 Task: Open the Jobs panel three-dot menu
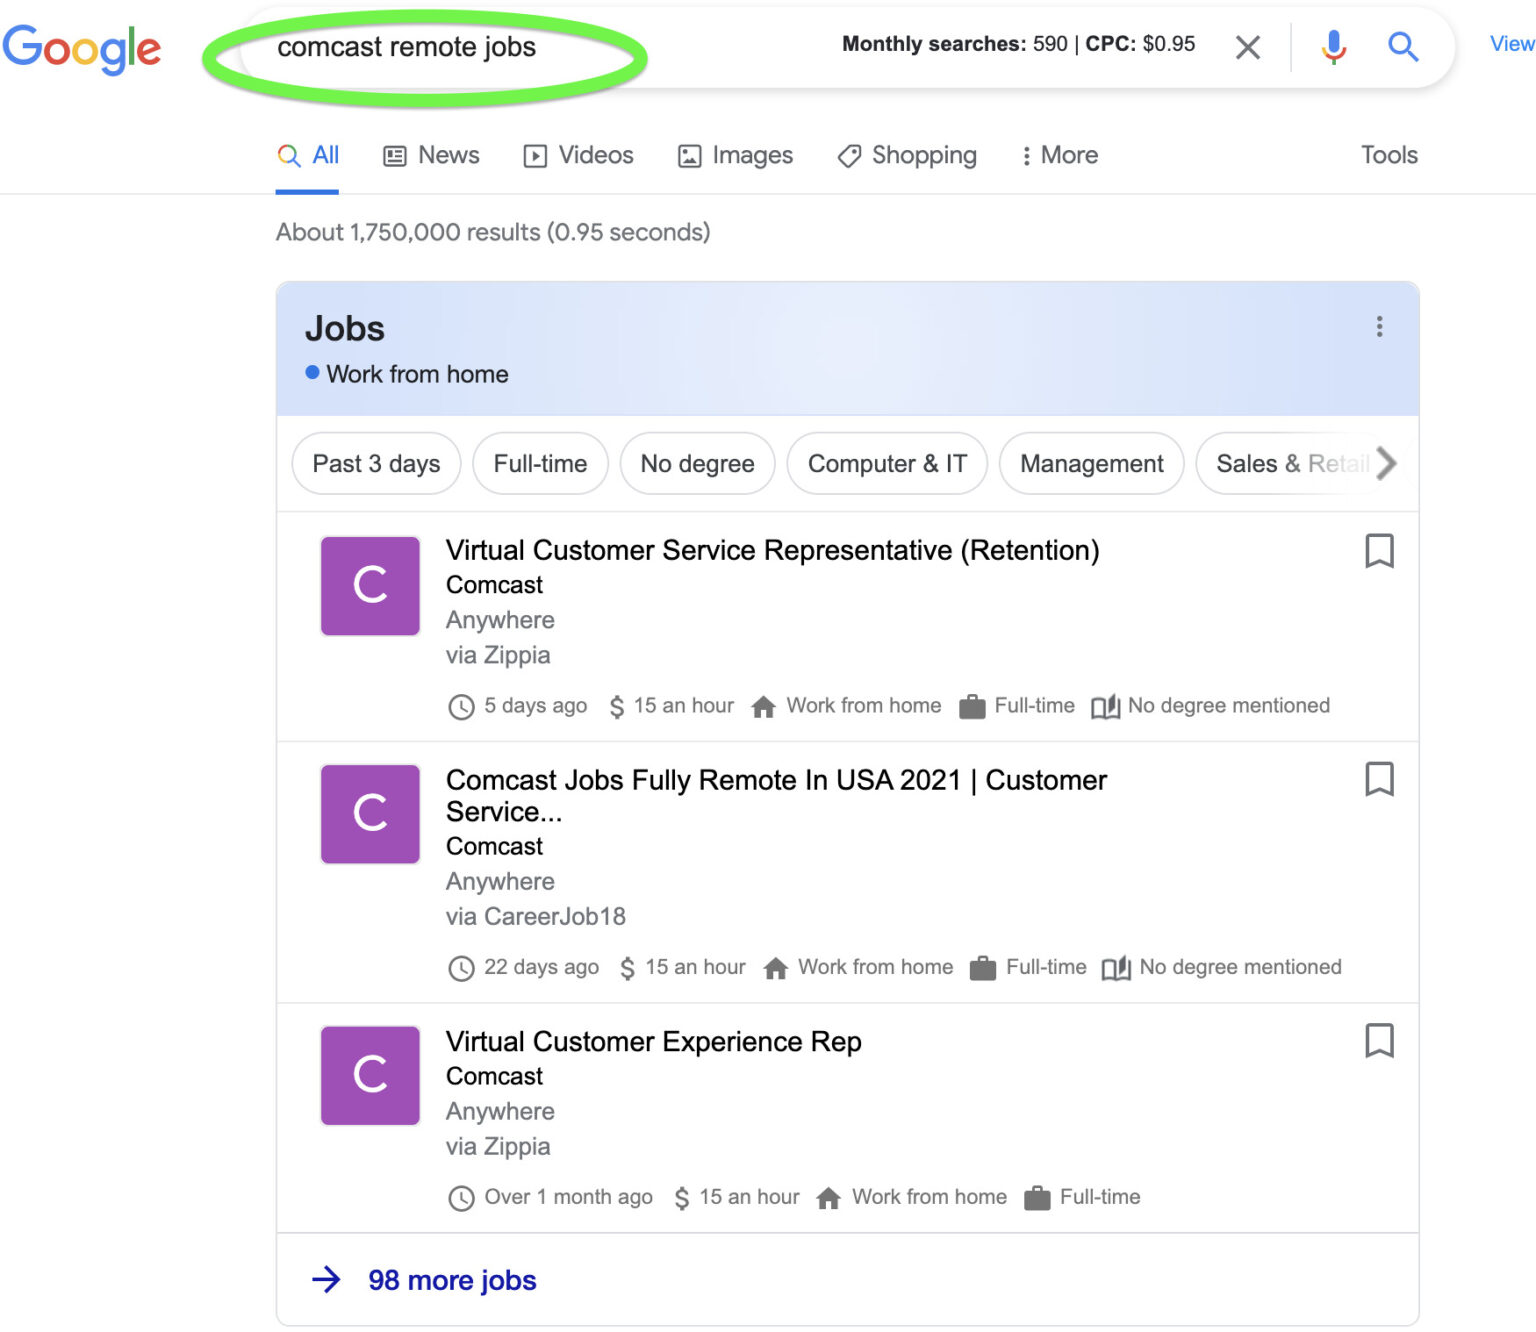point(1379,326)
